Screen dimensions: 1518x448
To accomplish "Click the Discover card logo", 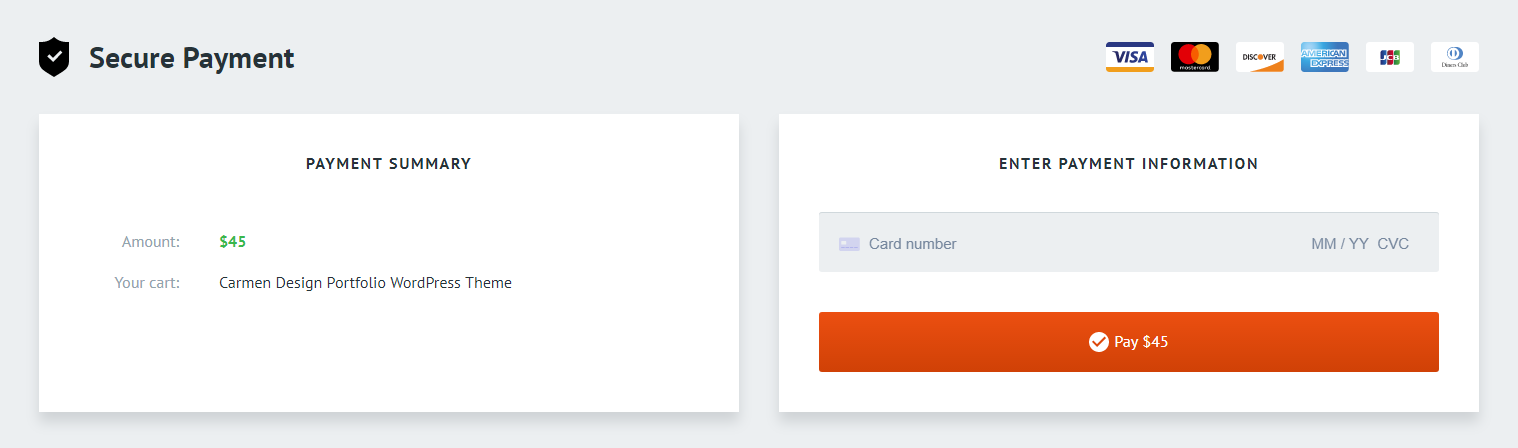I will click(1259, 57).
